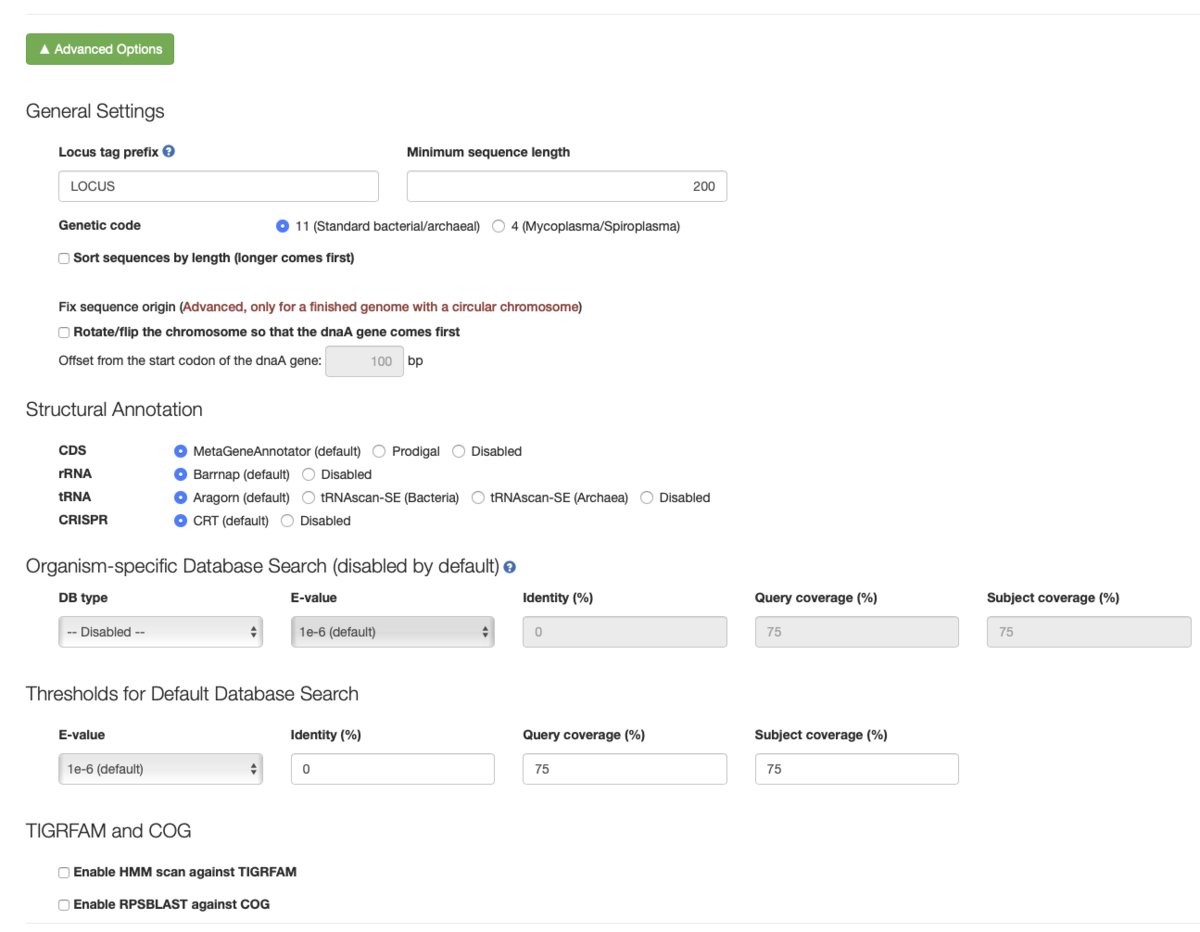
Task: Open the DB type dropdown
Action: [x=161, y=632]
